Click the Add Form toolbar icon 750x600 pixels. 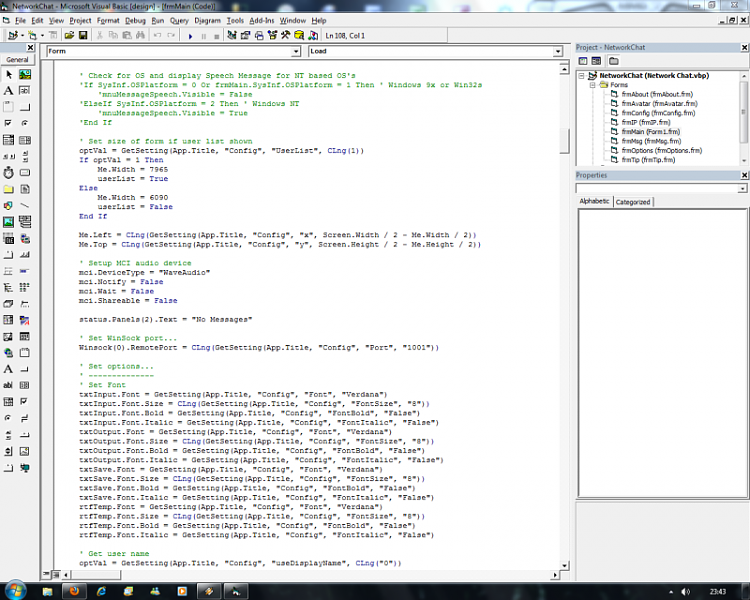point(32,35)
